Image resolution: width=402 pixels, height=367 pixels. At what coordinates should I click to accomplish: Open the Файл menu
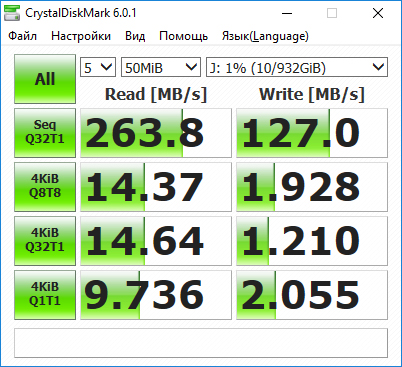pos(22,36)
